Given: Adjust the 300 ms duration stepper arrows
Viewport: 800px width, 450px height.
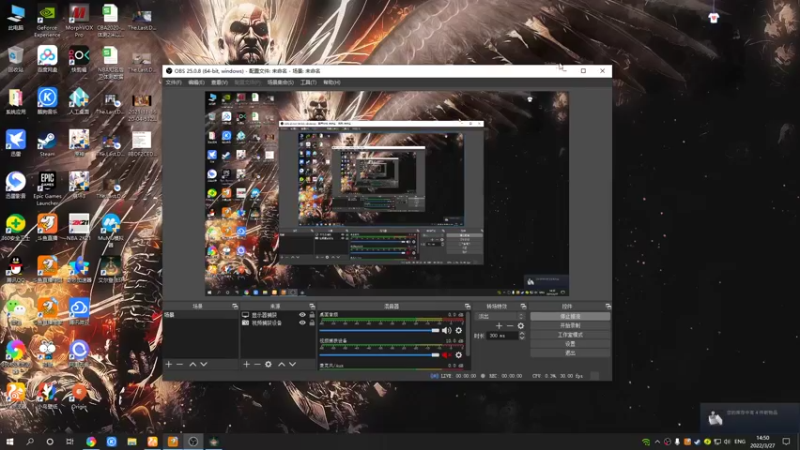Looking at the screenshot, I should (x=521, y=336).
